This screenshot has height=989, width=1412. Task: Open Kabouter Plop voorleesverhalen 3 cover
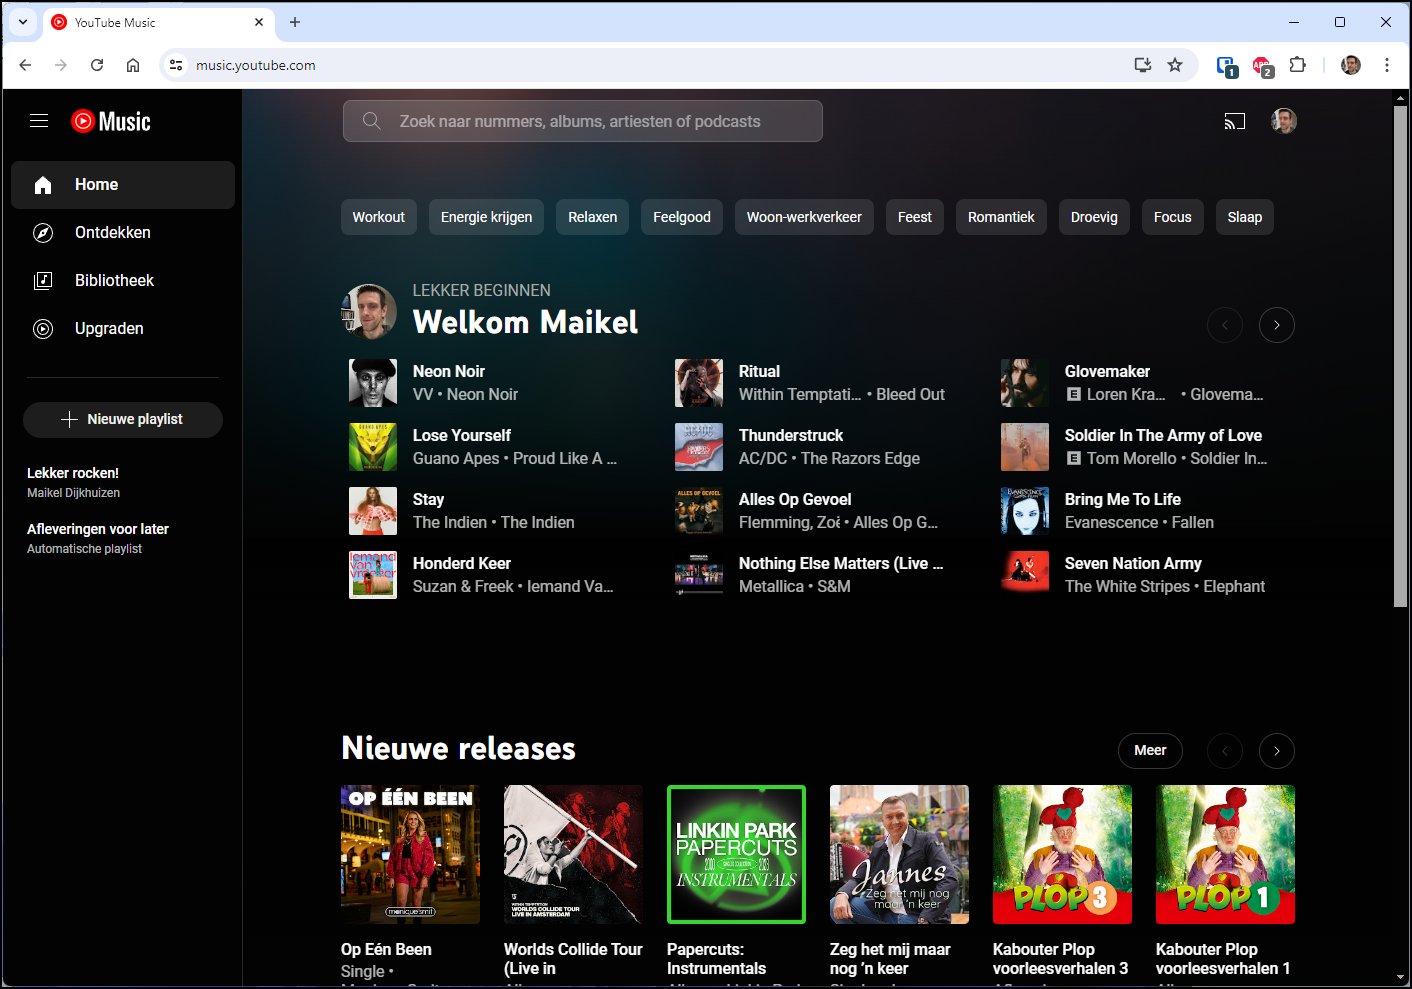1062,854
